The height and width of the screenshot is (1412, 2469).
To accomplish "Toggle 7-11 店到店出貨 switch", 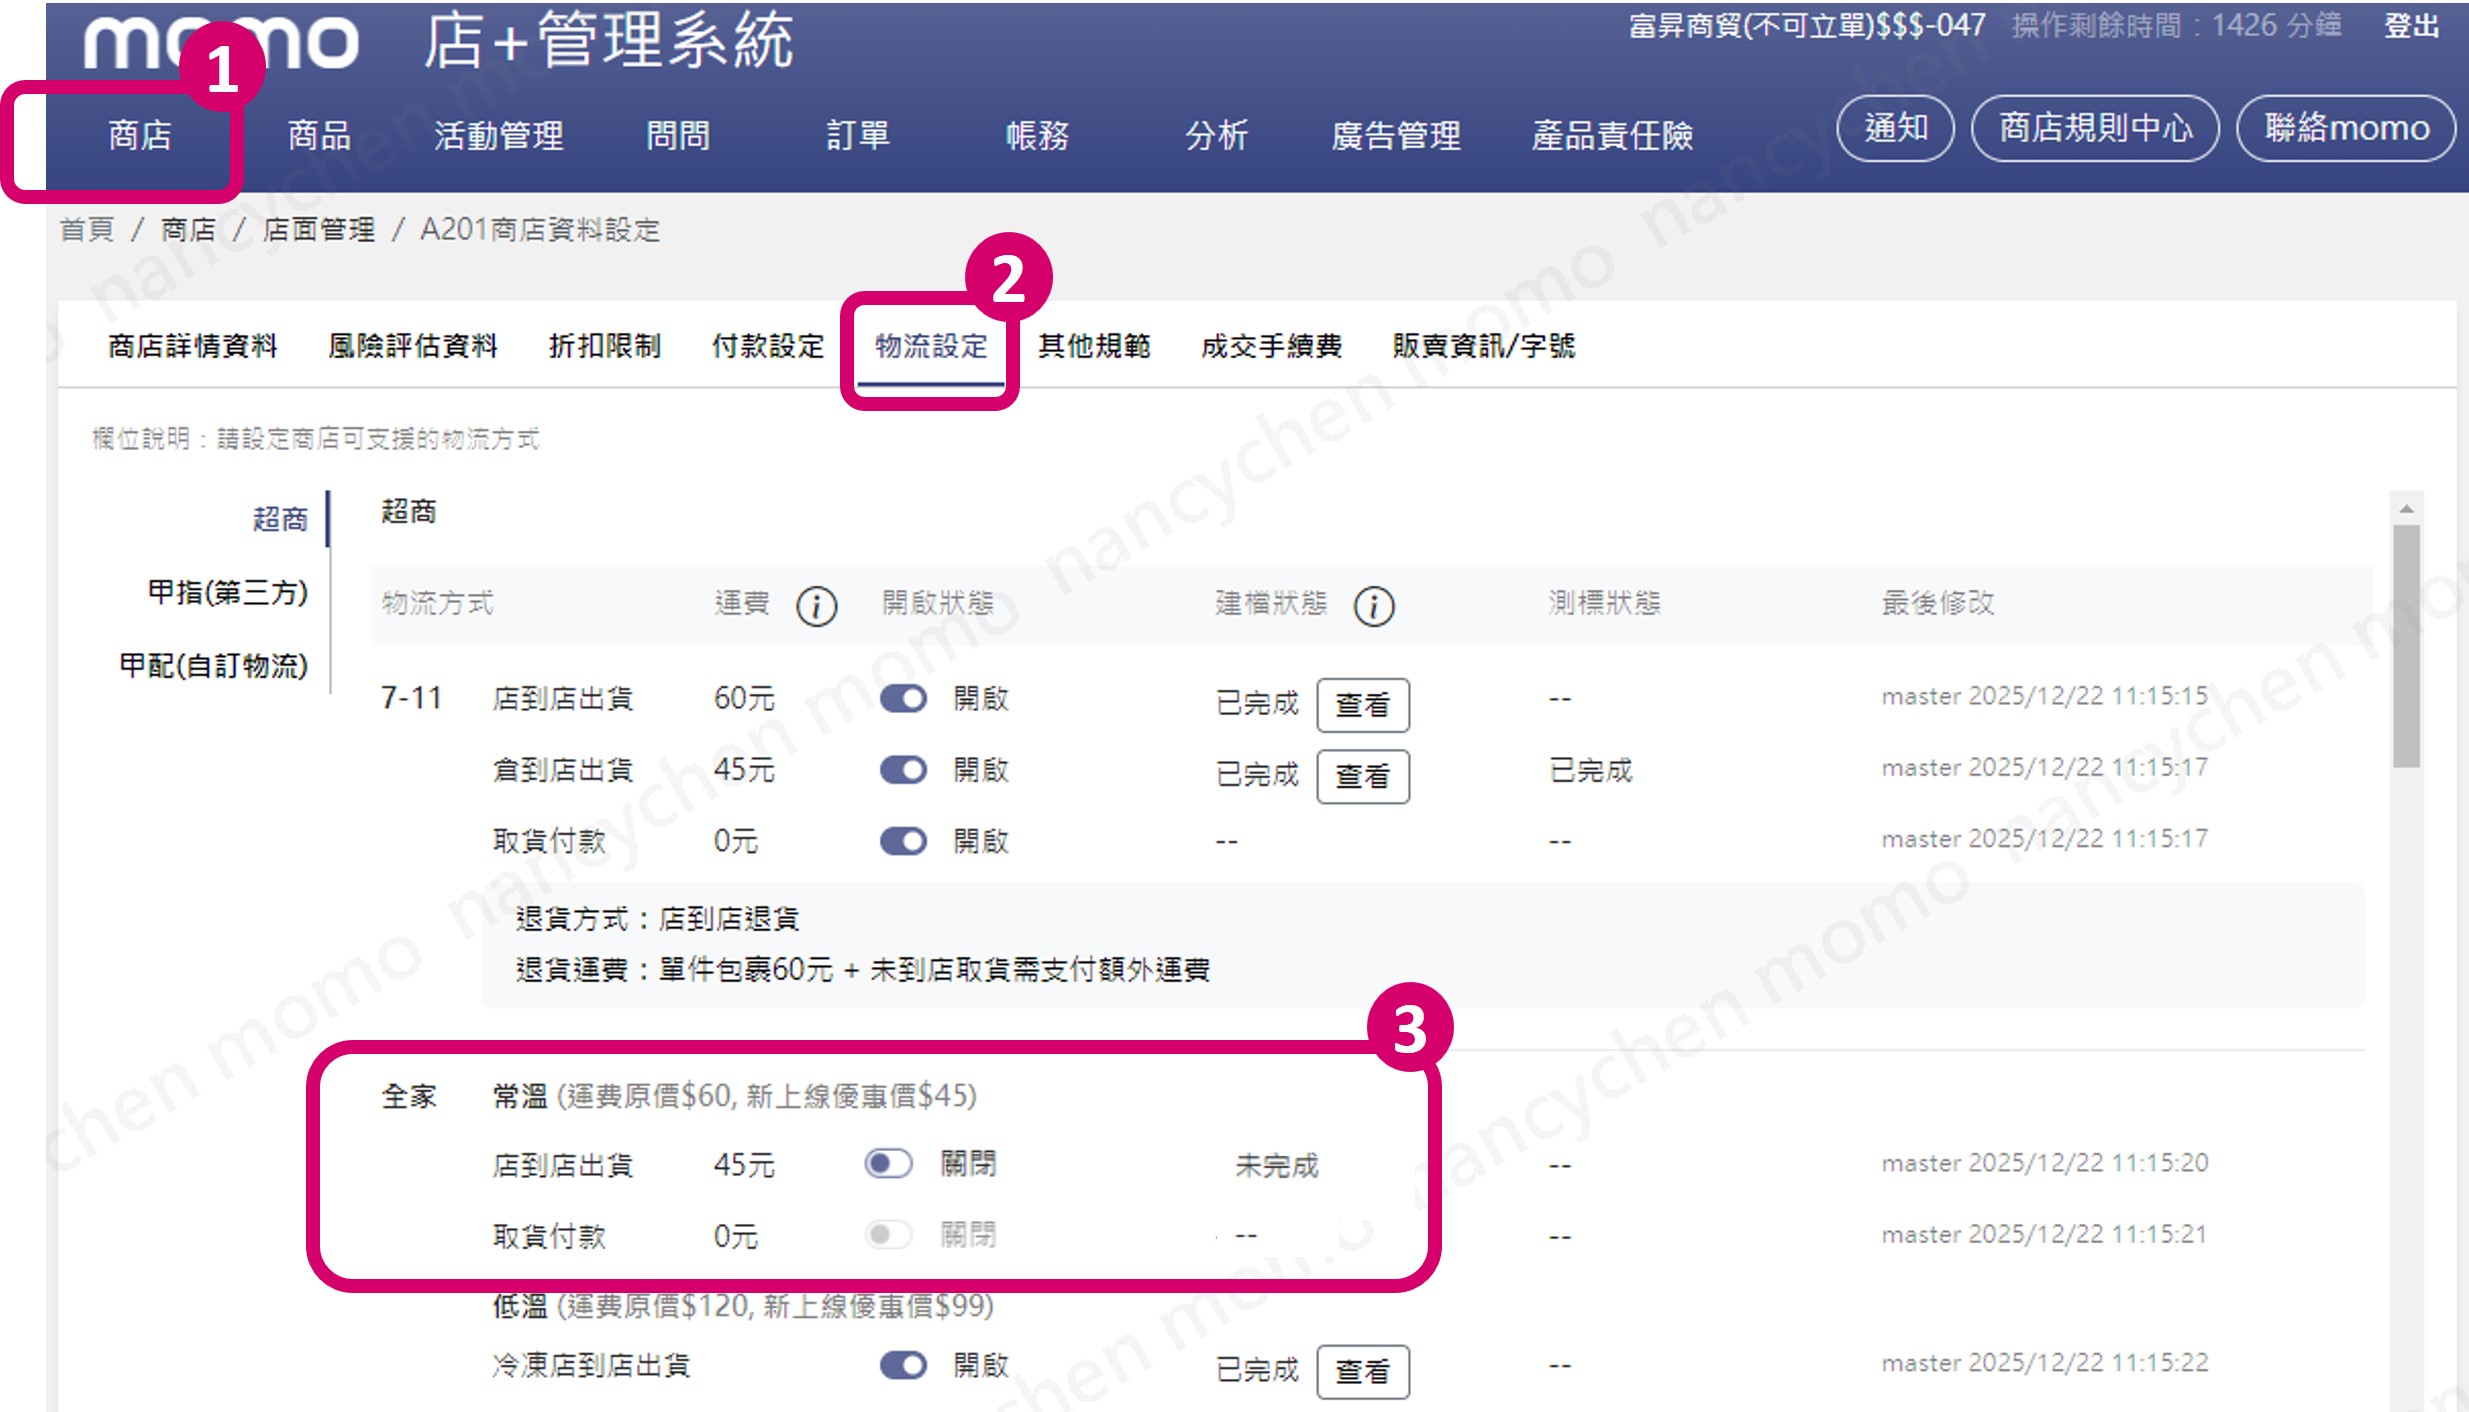I will click(x=903, y=699).
